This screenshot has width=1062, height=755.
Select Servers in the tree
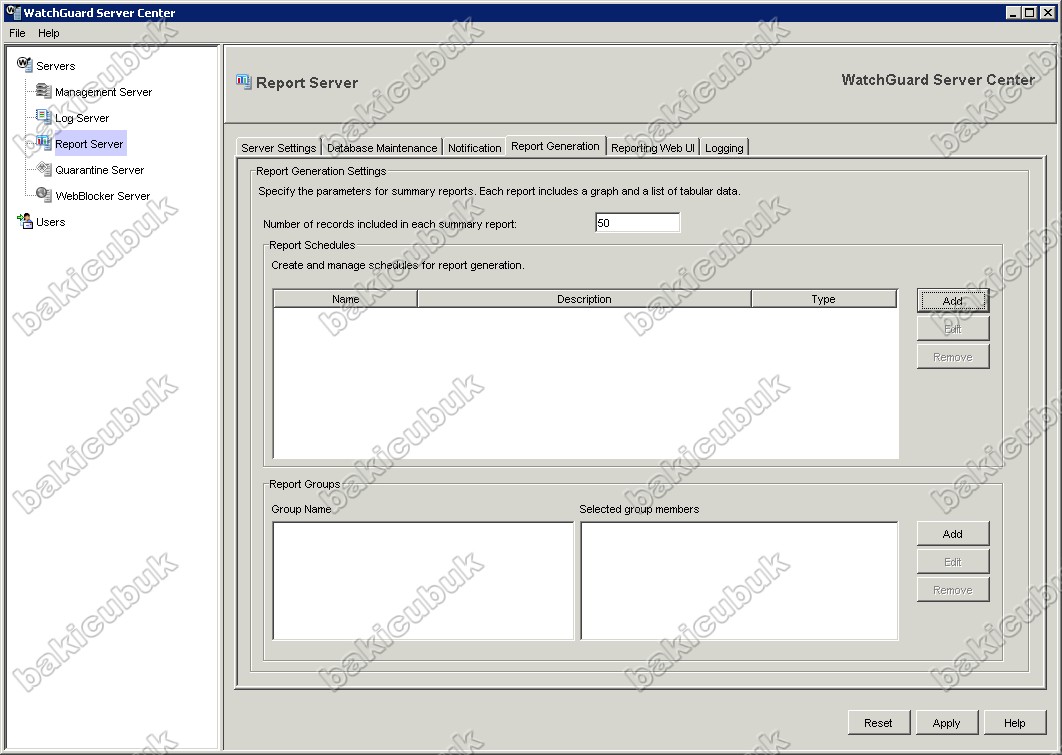coord(56,66)
